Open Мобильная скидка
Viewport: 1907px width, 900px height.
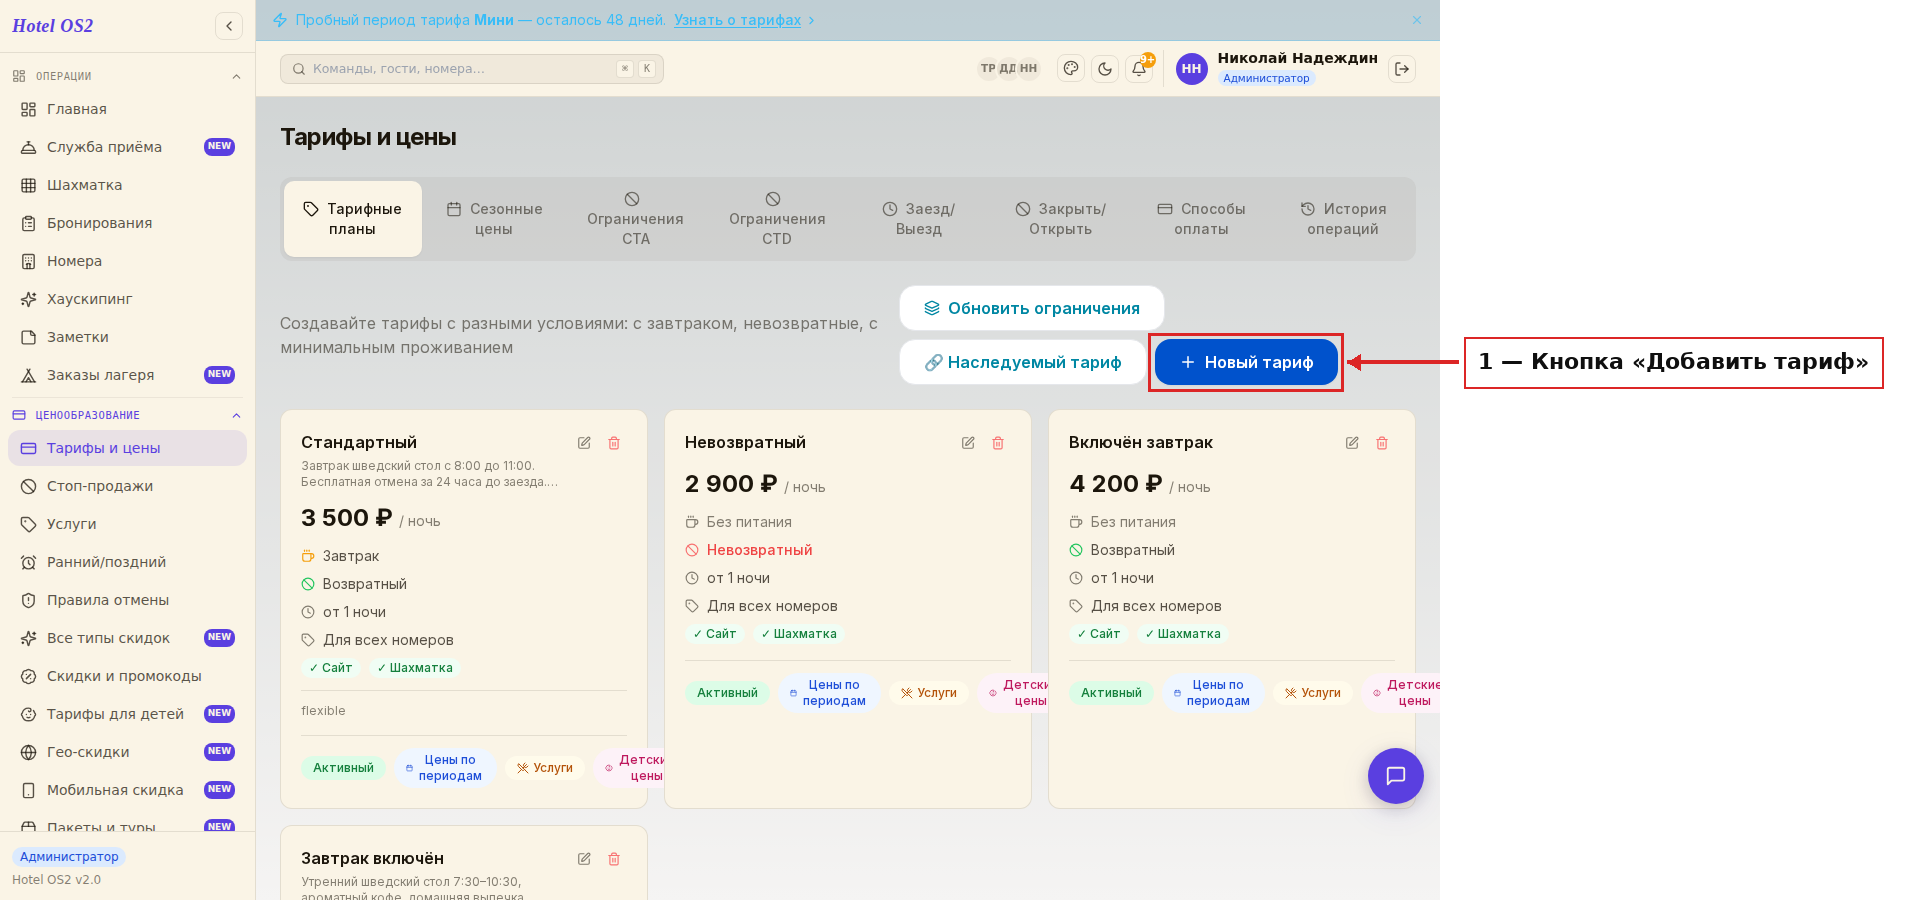click(127, 790)
